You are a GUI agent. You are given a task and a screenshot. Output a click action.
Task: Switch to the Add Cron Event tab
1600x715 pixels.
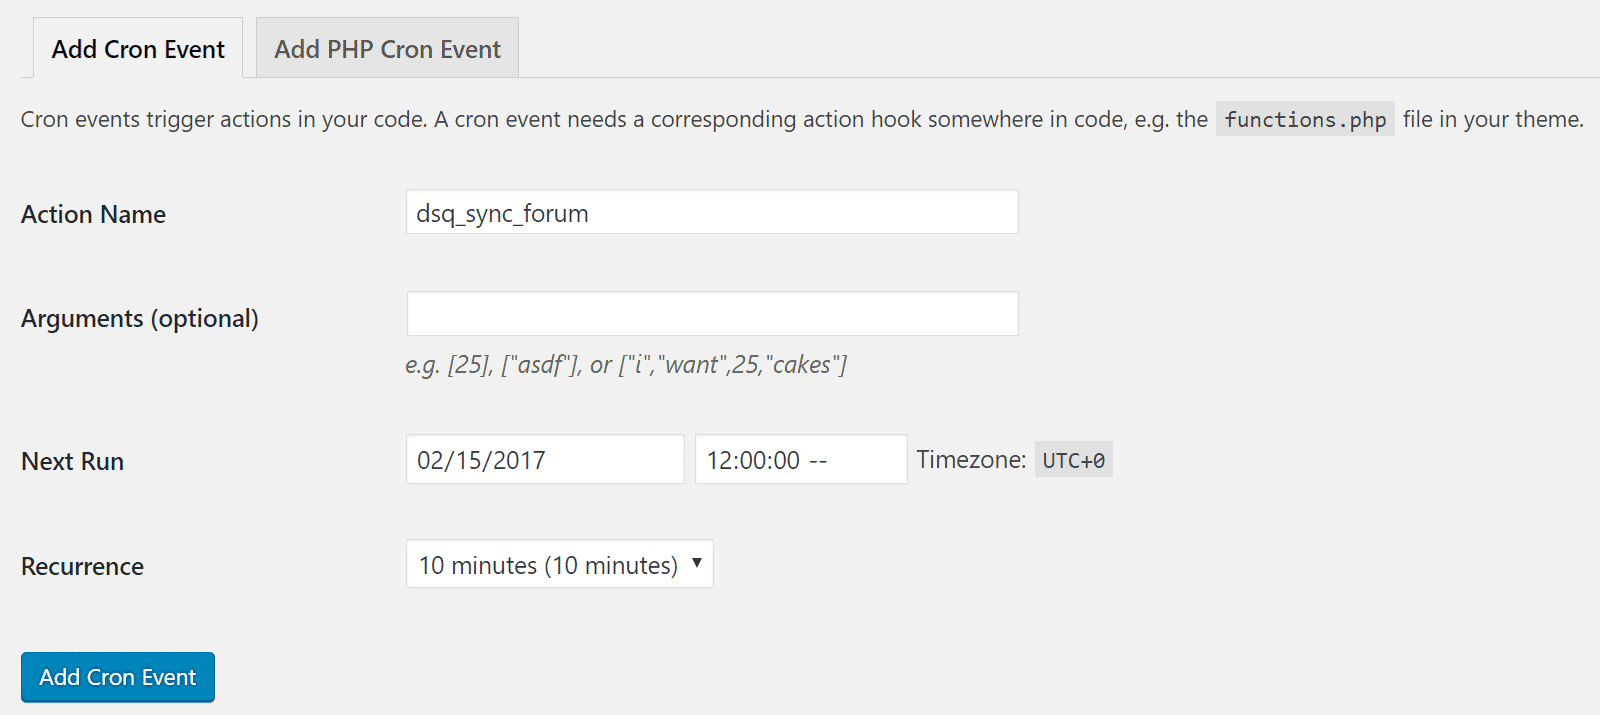click(x=138, y=49)
